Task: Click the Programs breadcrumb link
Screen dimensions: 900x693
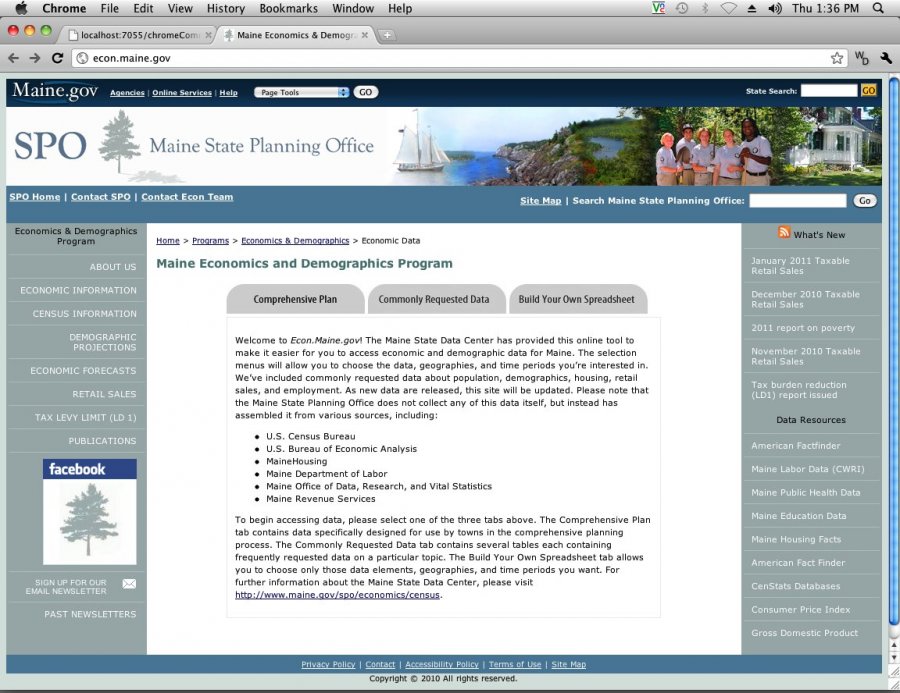Action: (x=210, y=241)
